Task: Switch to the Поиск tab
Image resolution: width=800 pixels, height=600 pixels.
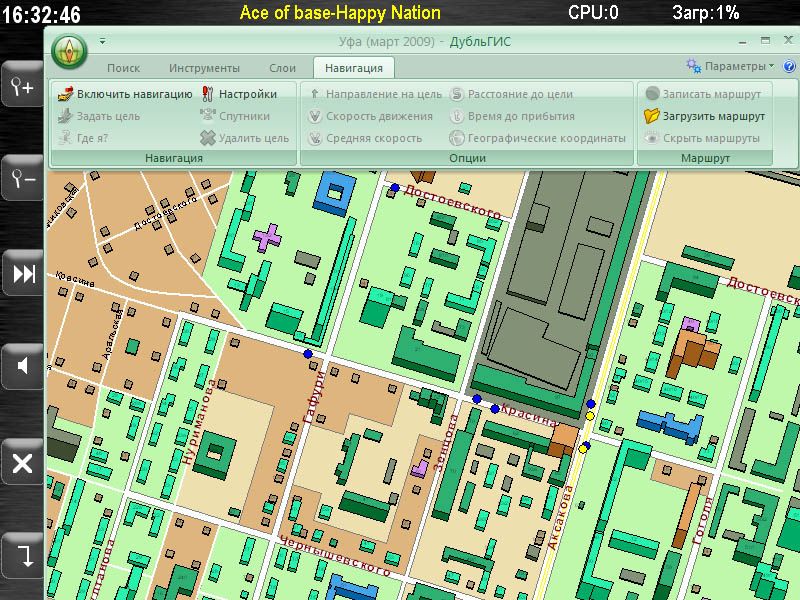Action: pos(123,68)
